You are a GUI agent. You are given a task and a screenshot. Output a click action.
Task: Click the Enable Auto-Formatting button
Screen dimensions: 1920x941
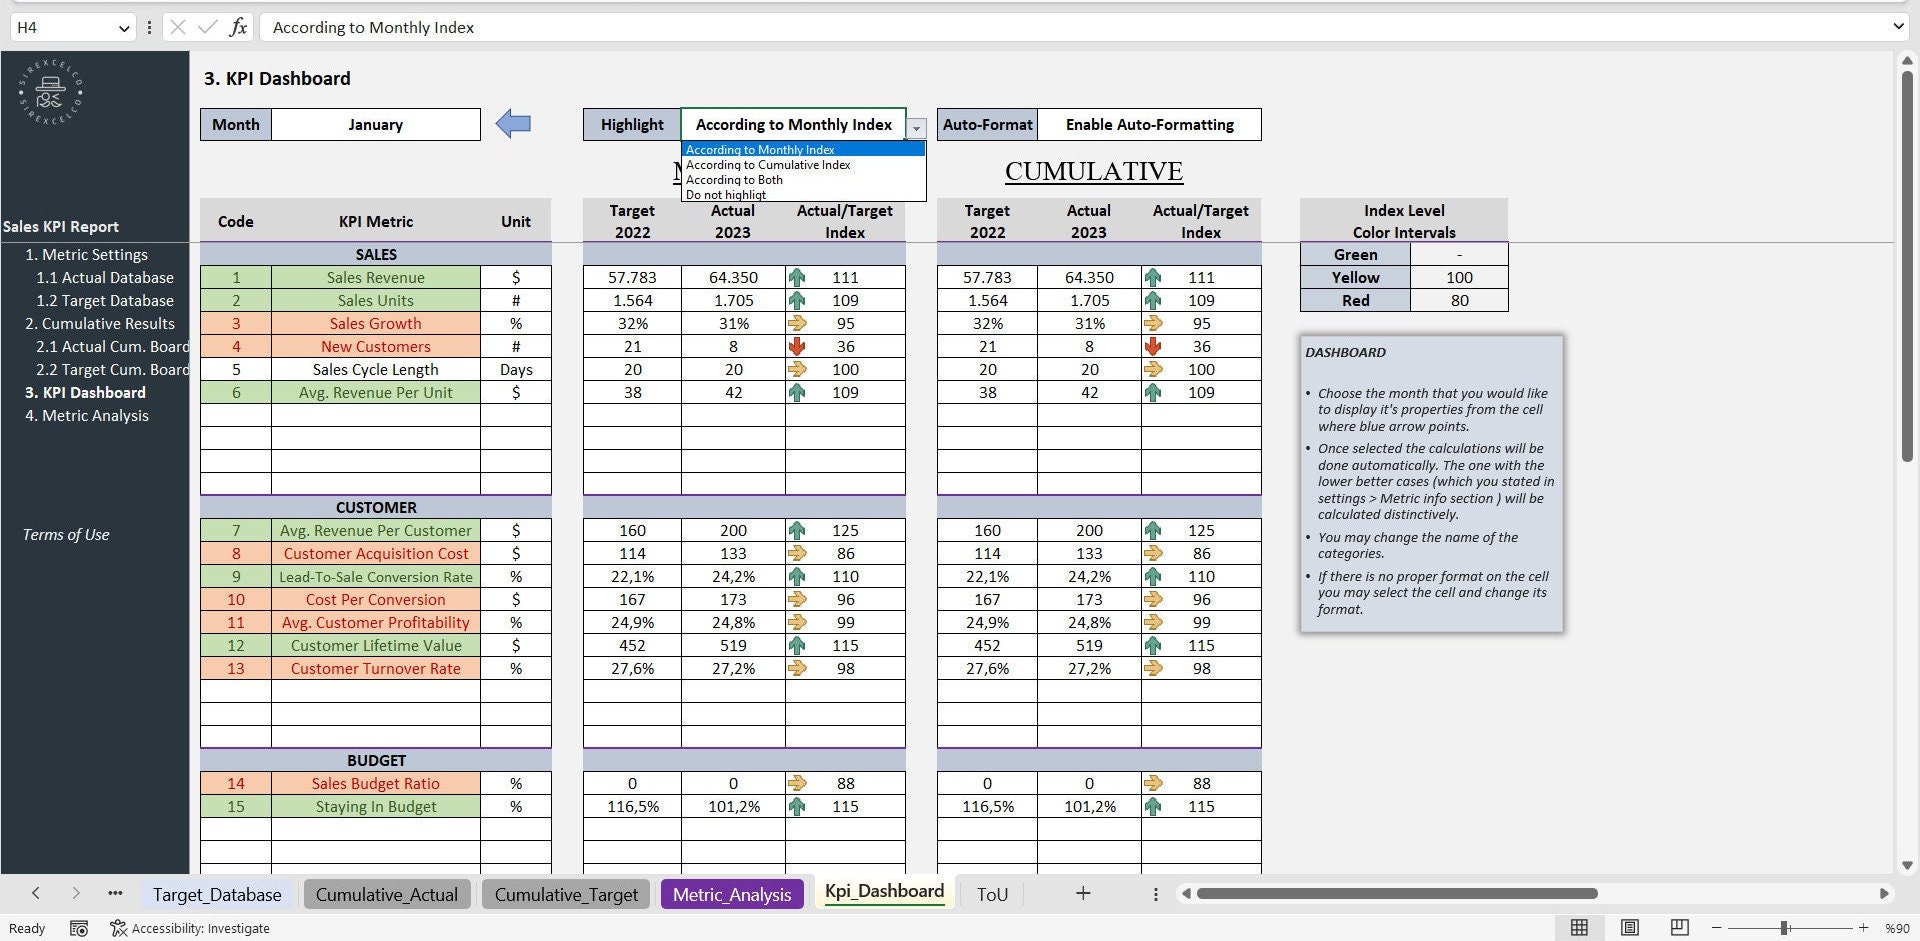(1150, 124)
